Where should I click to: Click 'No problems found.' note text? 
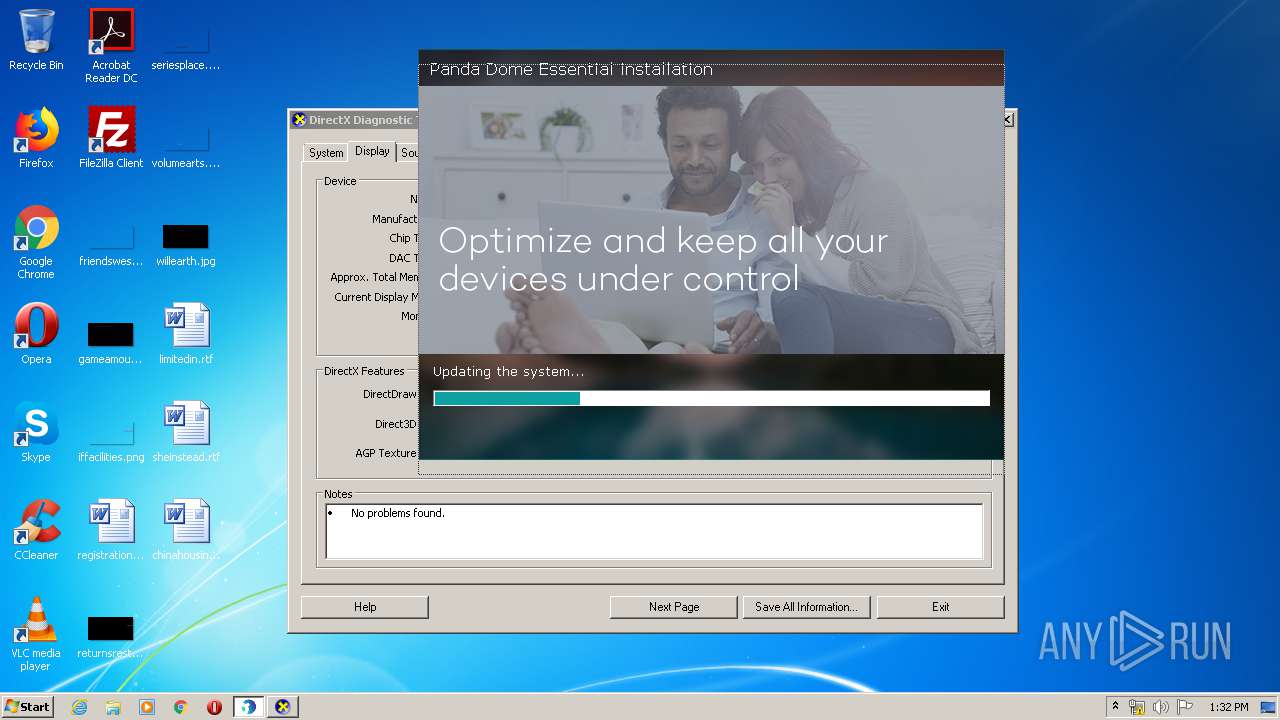398,513
